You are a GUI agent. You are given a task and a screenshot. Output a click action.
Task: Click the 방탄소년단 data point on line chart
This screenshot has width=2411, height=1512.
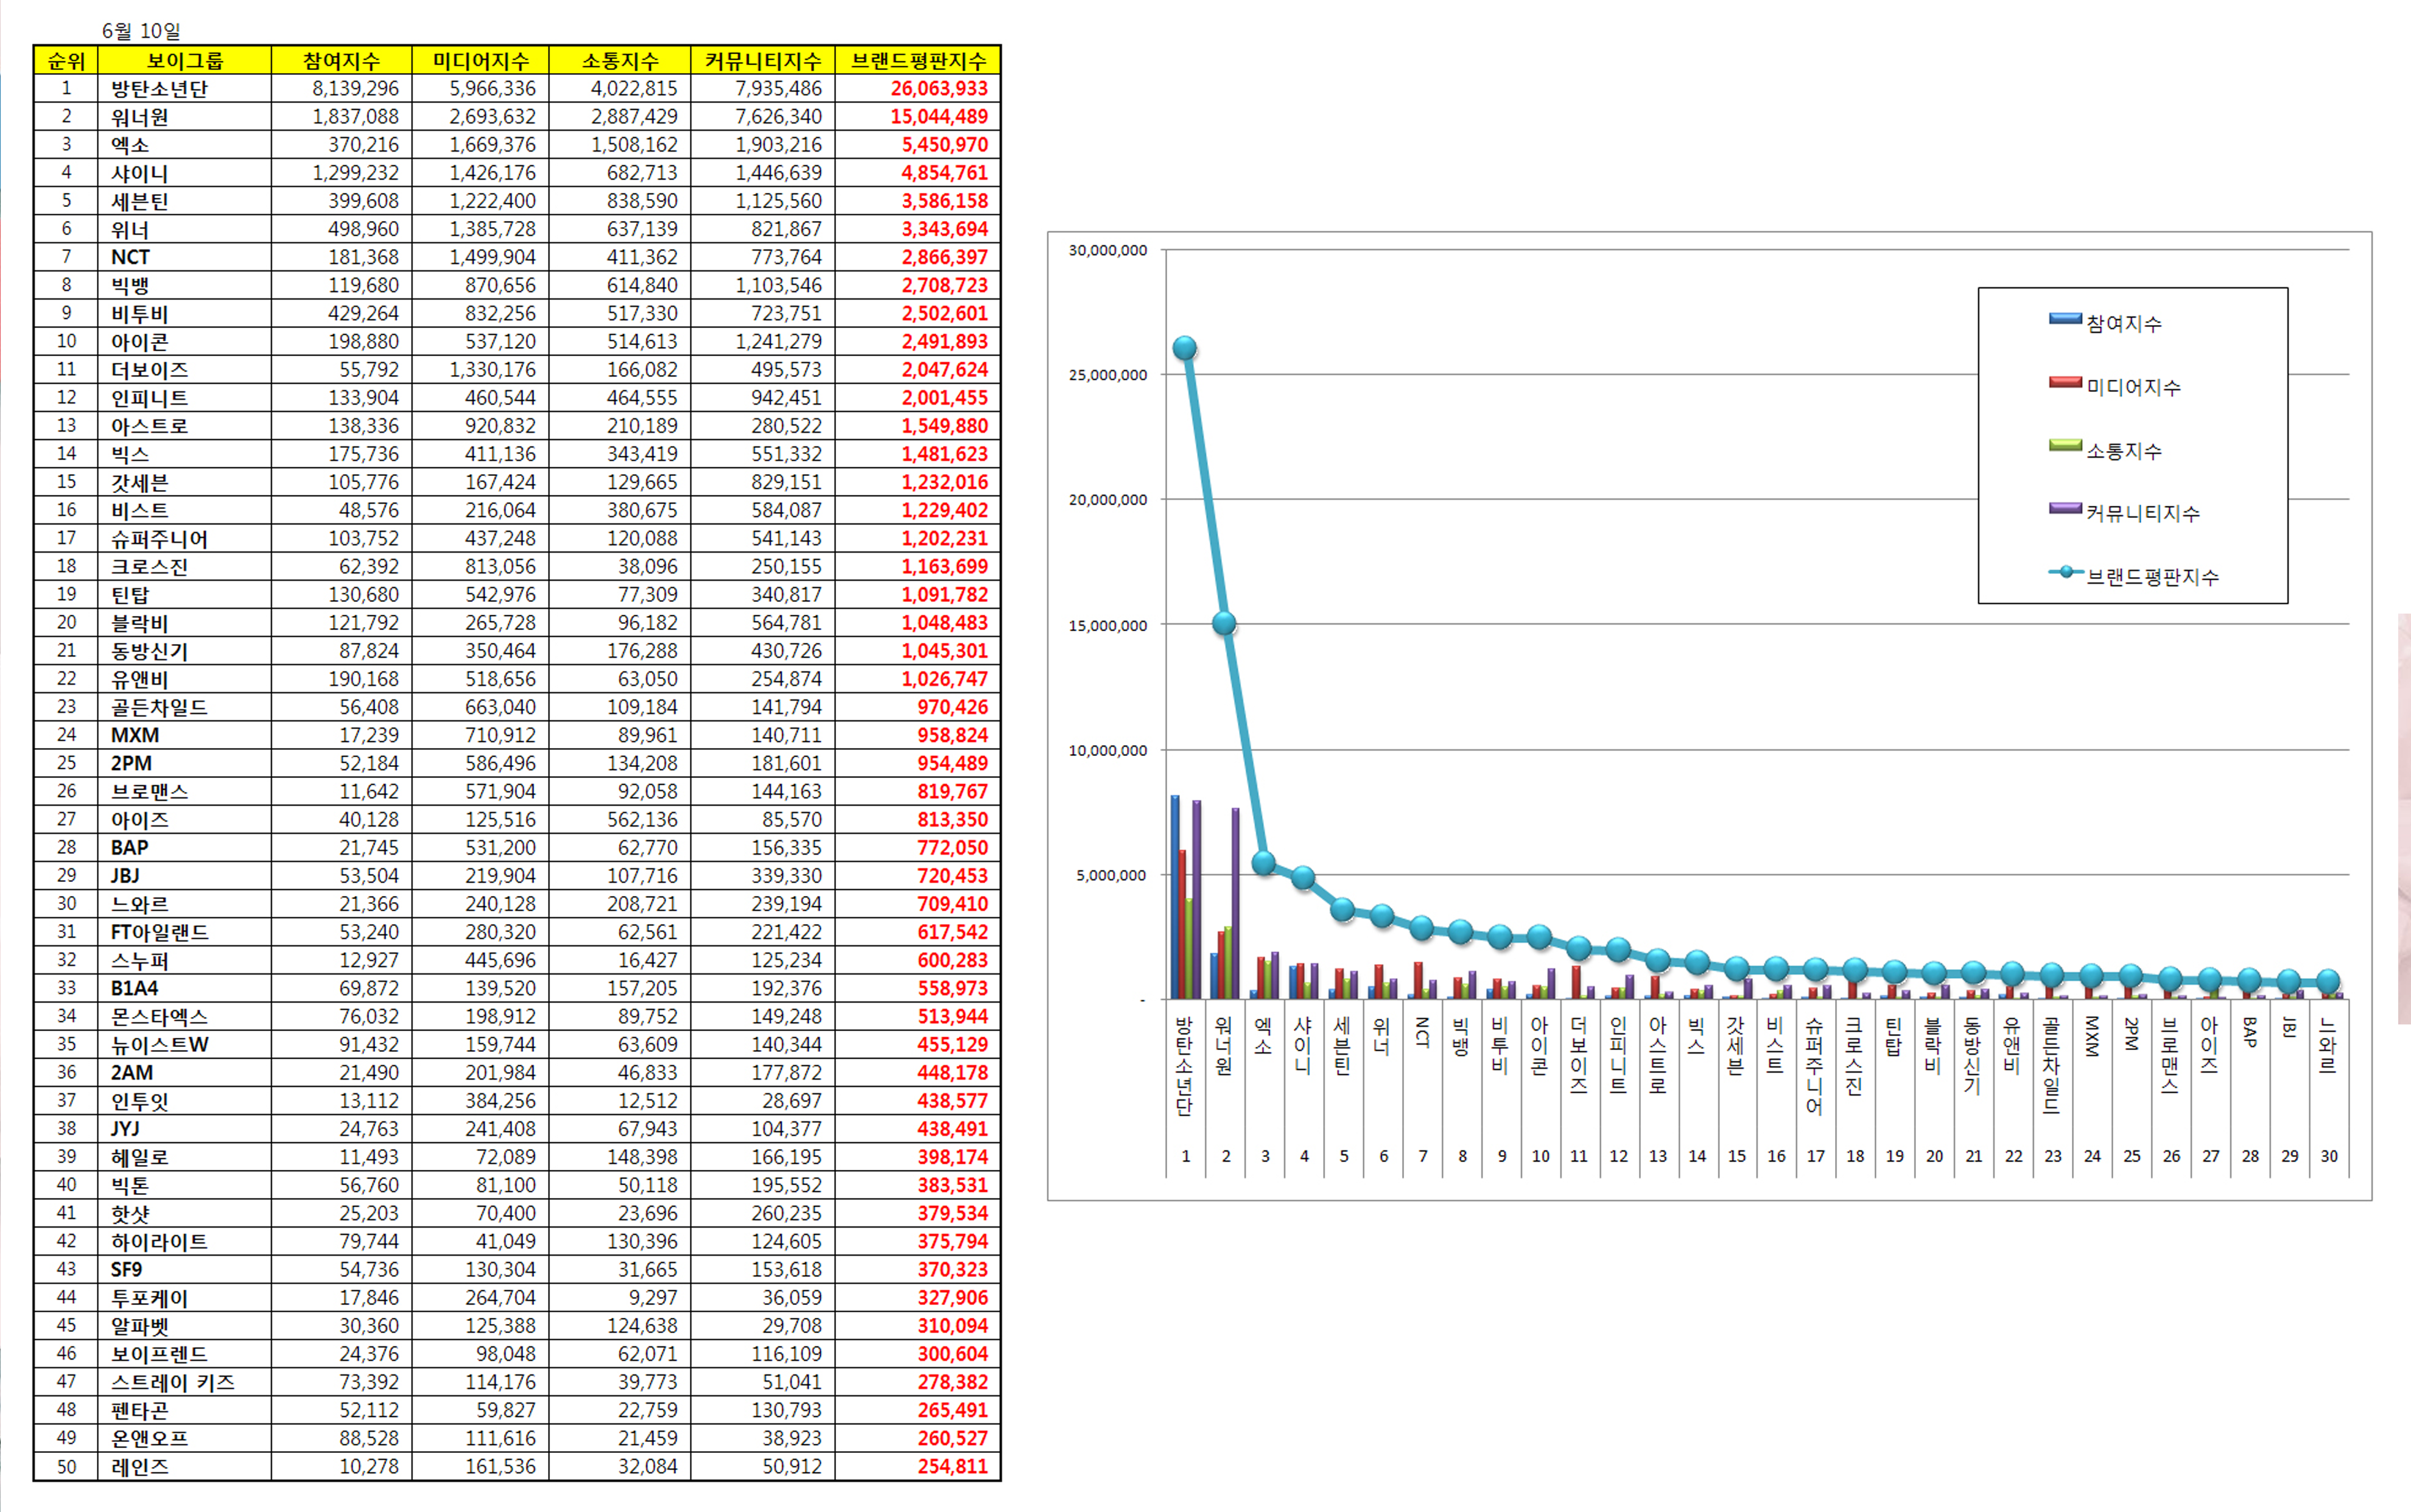coord(1185,348)
